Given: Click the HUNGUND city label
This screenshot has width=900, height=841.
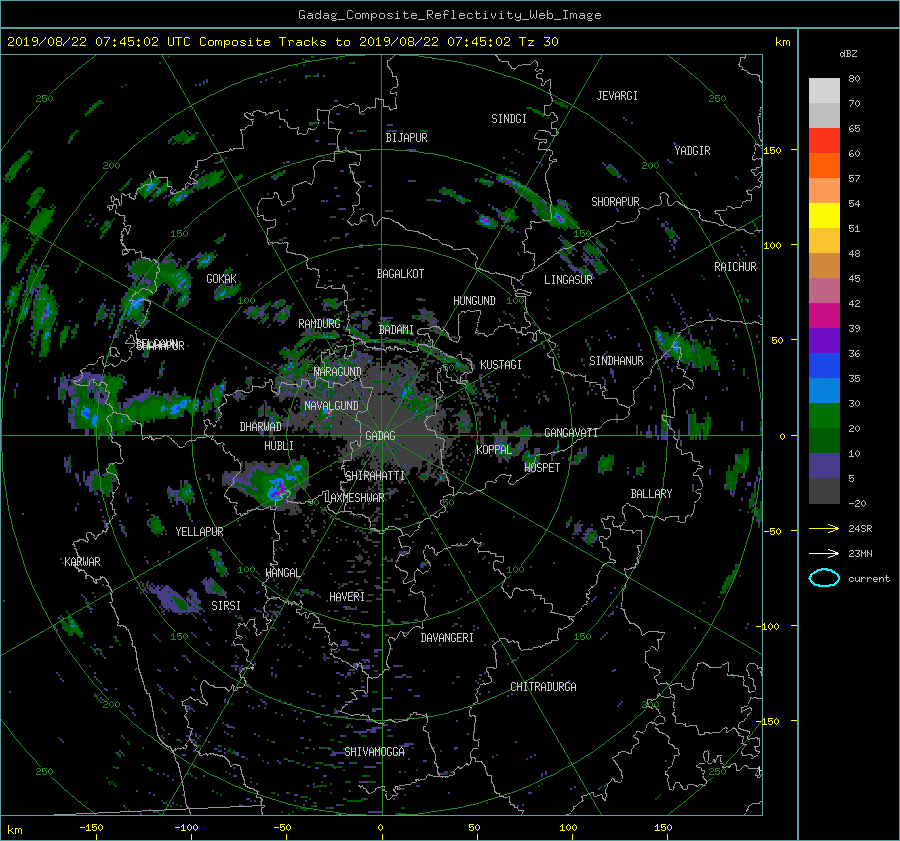Looking at the screenshot, I should pos(474,301).
